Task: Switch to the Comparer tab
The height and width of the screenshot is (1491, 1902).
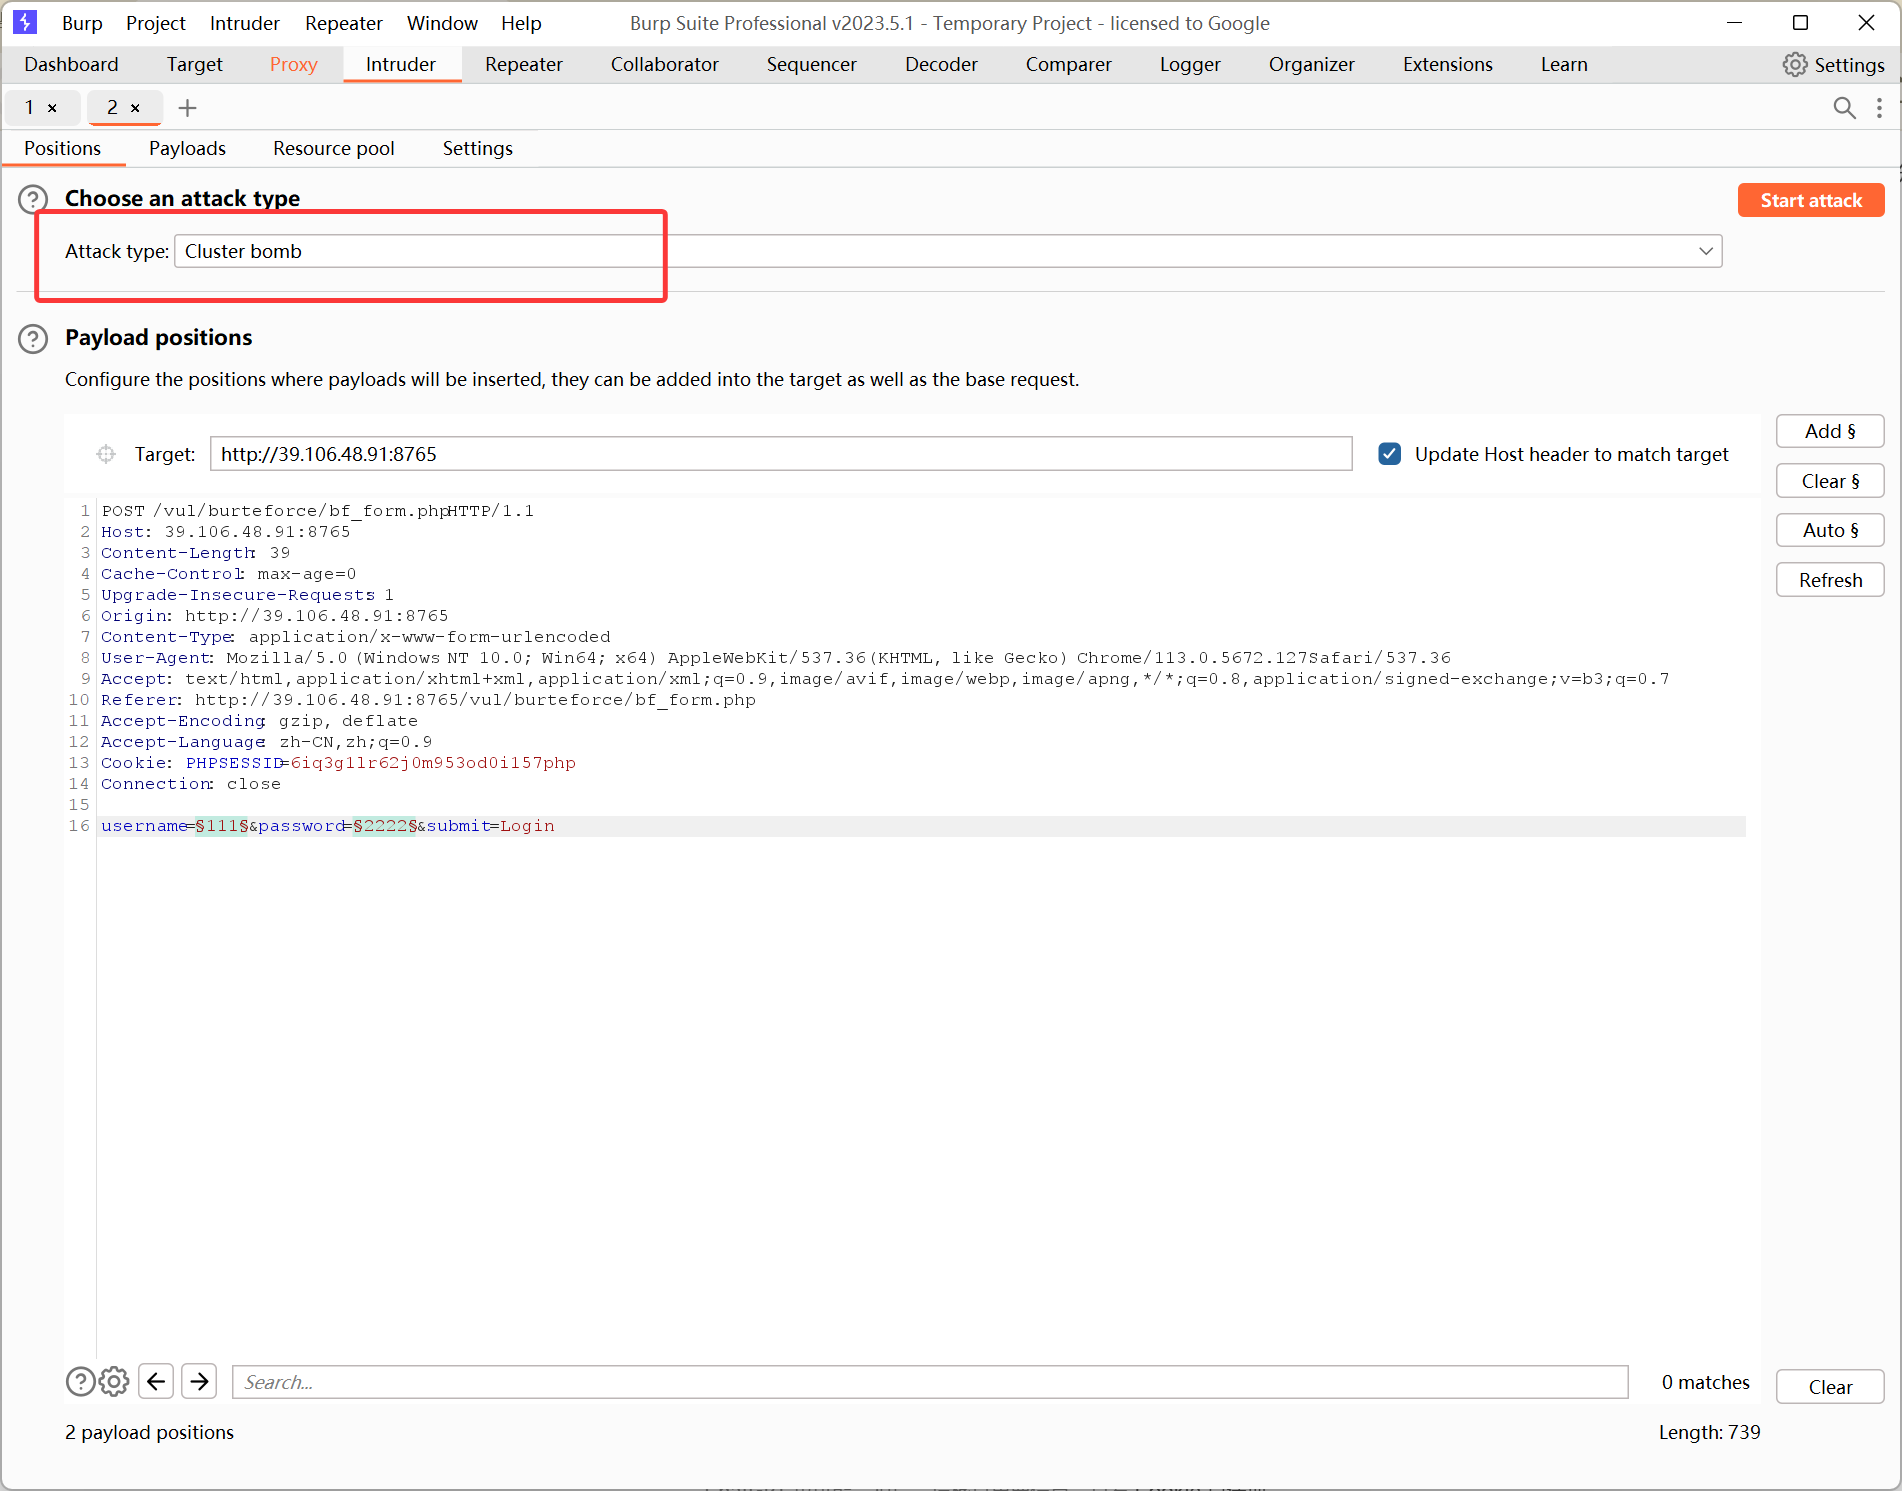Action: (x=1069, y=64)
